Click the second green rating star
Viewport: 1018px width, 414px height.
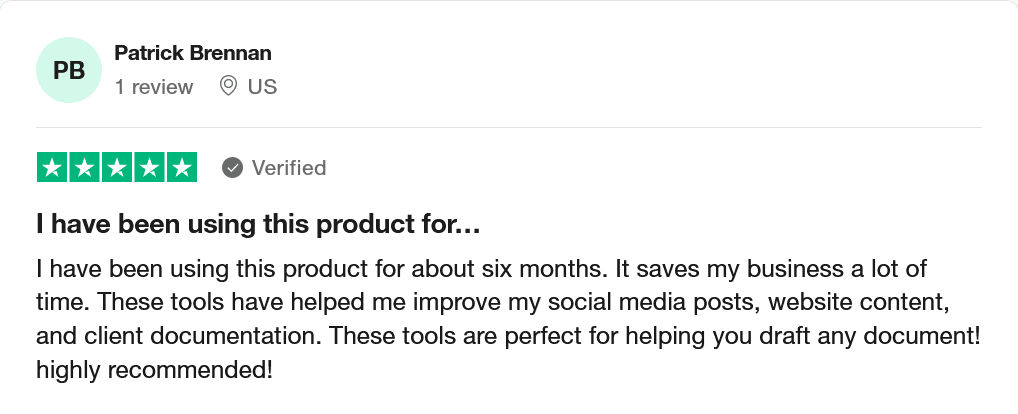point(84,168)
